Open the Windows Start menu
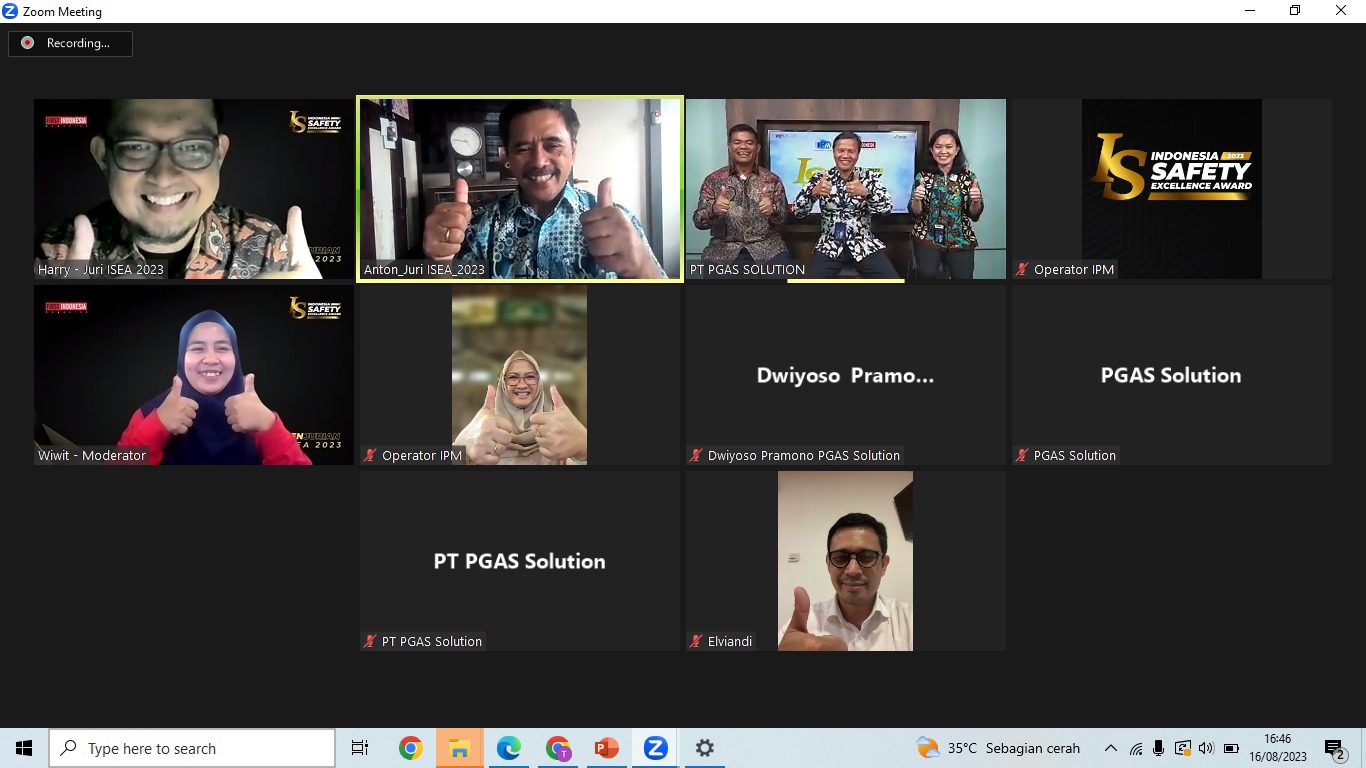This screenshot has height=768, width=1366. point(24,748)
